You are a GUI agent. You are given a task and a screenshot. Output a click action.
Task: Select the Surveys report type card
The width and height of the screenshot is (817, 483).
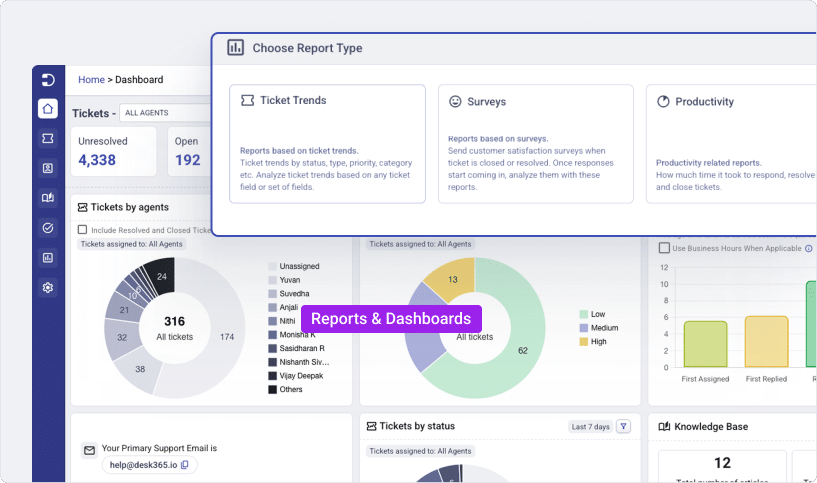[x=536, y=144]
